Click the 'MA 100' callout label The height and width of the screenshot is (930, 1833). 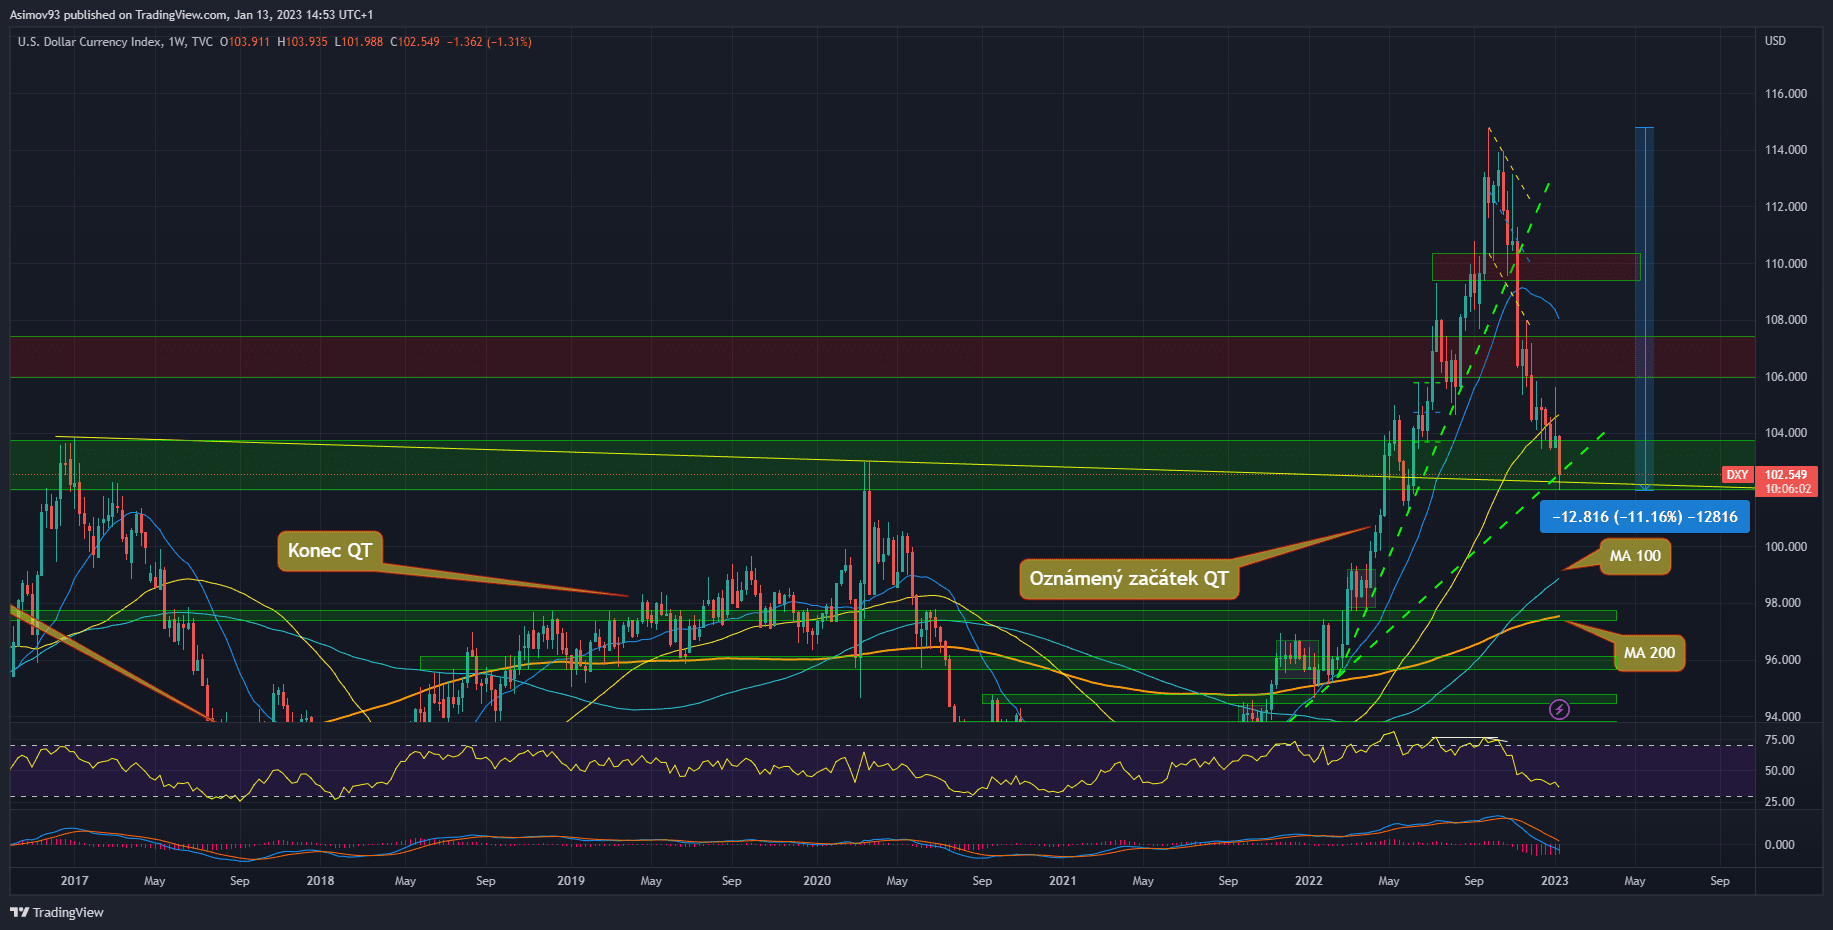coord(1634,556)
